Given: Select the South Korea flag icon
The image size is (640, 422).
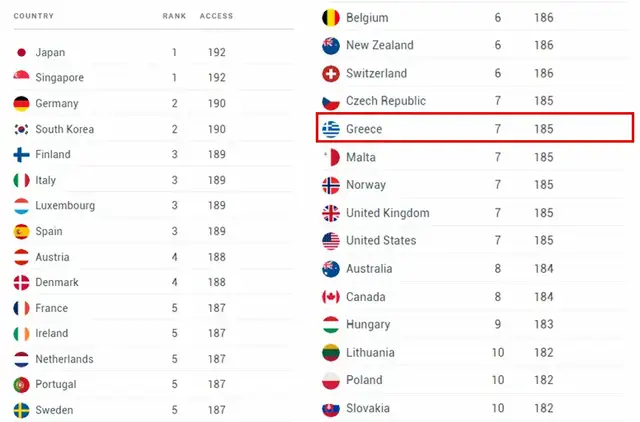Looking at the screenshot, I should pyautogui.click(x=21, y=129).
